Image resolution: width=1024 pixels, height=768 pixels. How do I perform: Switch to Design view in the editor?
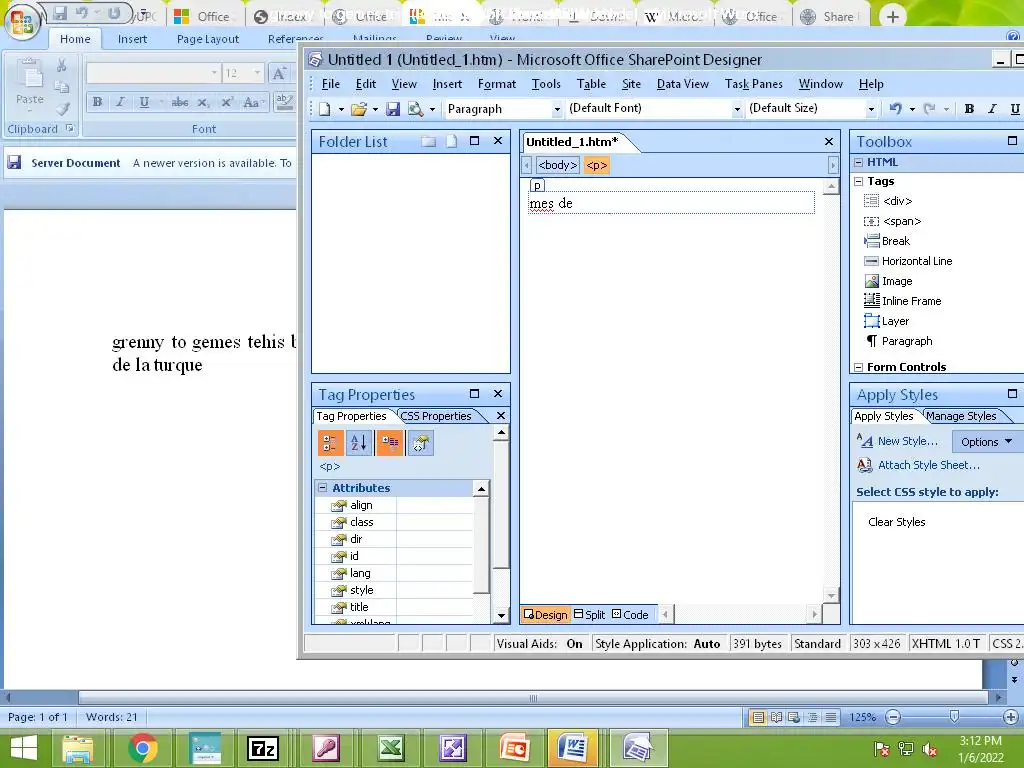point(545,615)
